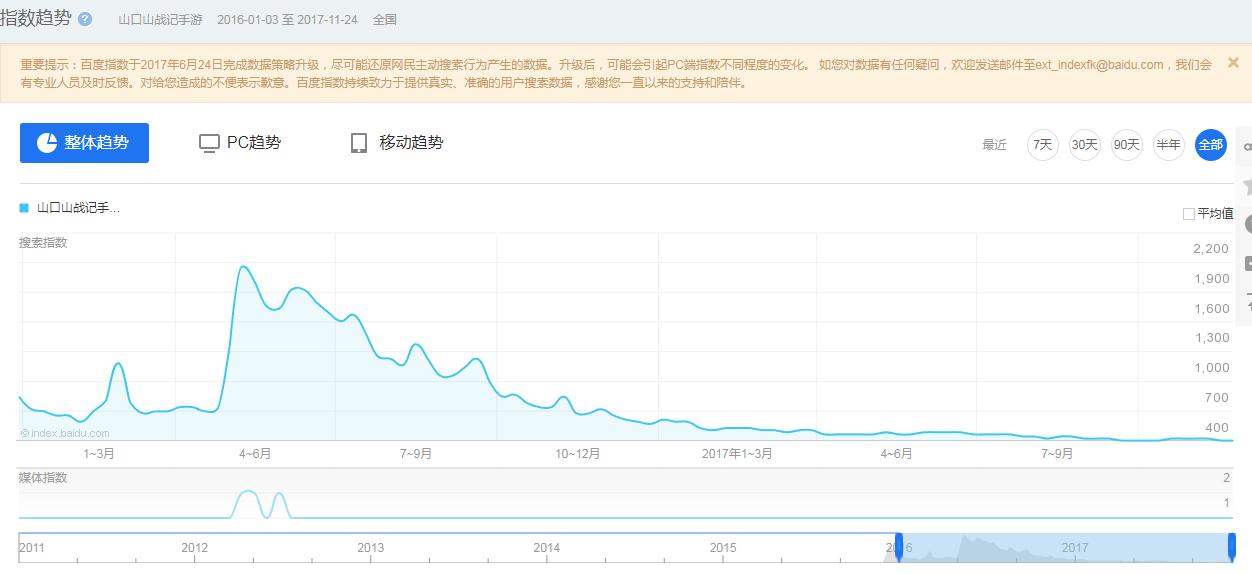The height and width of the screenshot is (574, 1252).
Task: Select the 半年 time range
Action: tap(1169, 145)
